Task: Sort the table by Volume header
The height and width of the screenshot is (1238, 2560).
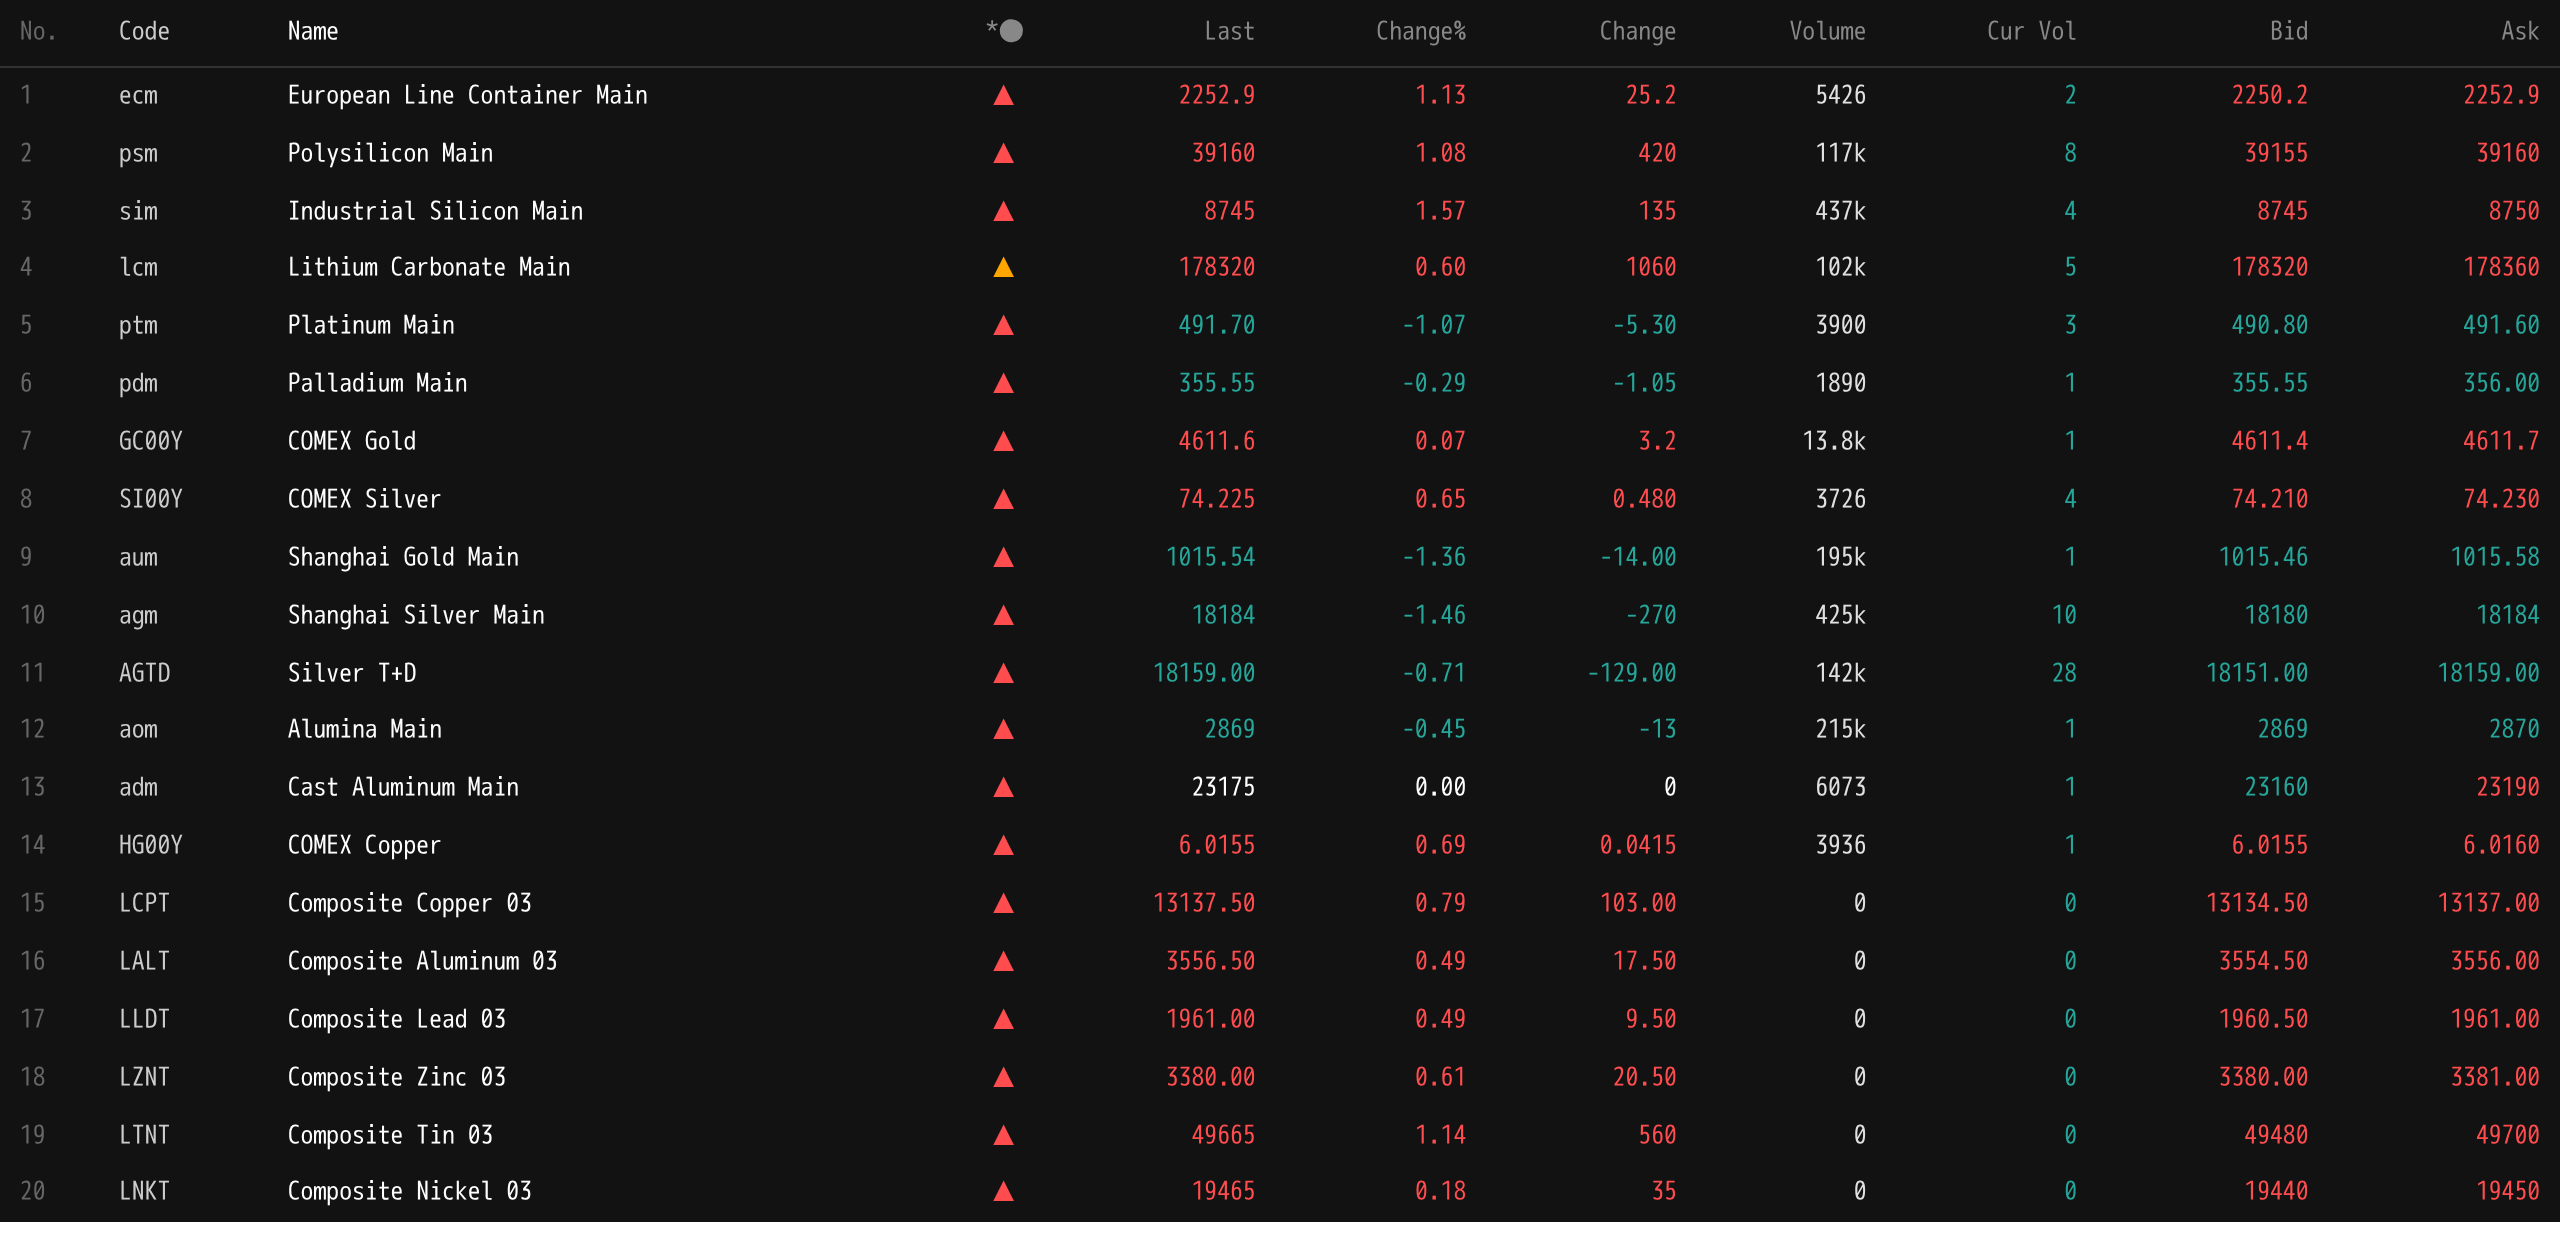Action: tap(1827, 31)
